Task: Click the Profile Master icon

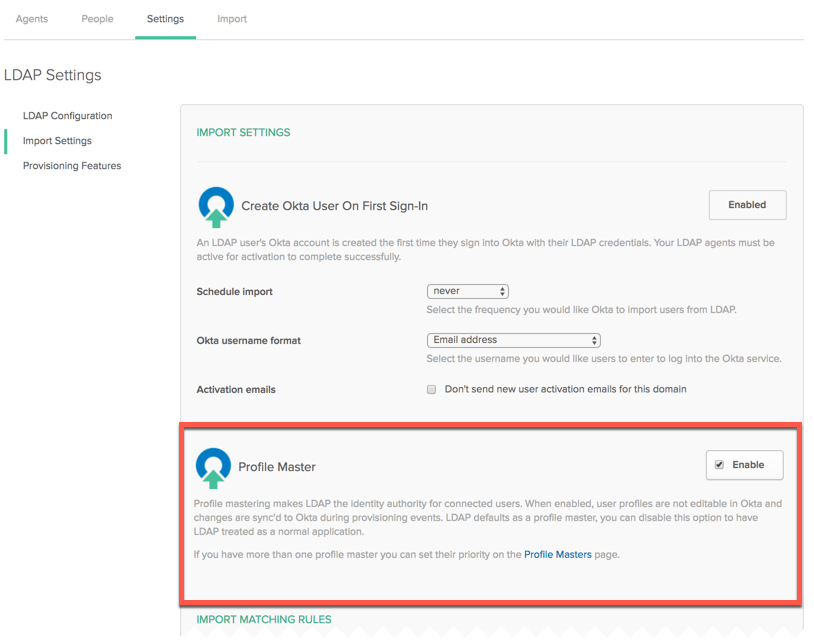Action: pos(213,468)
